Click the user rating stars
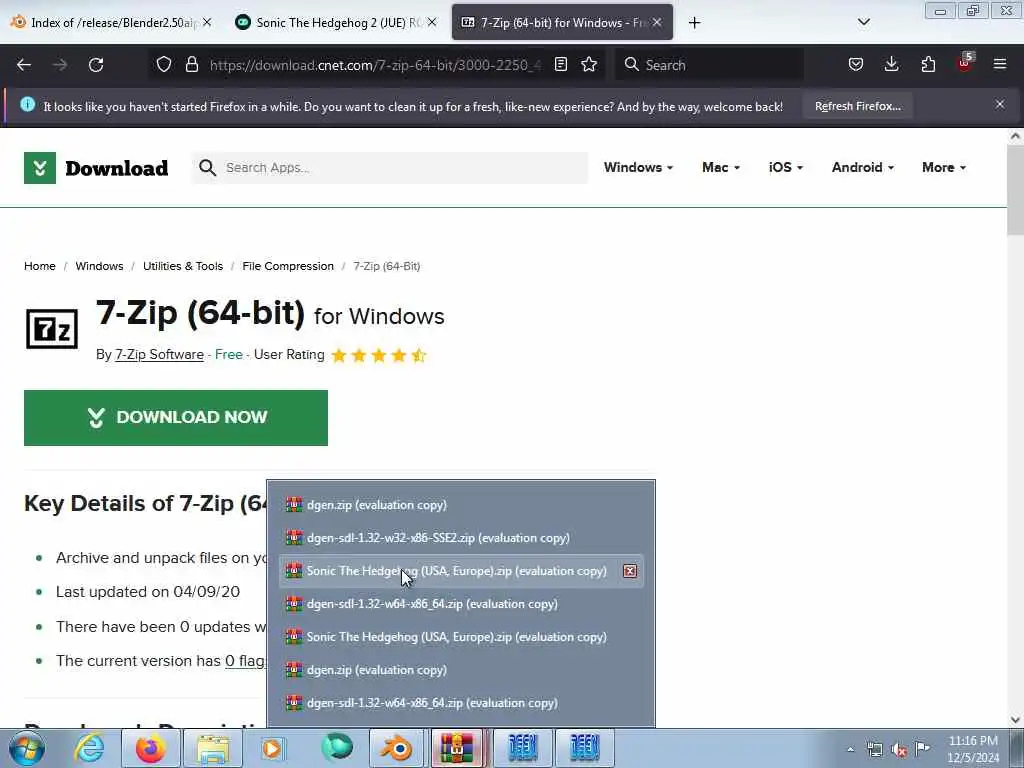This screenshot has width=1024, height=768. click(379, 355)
